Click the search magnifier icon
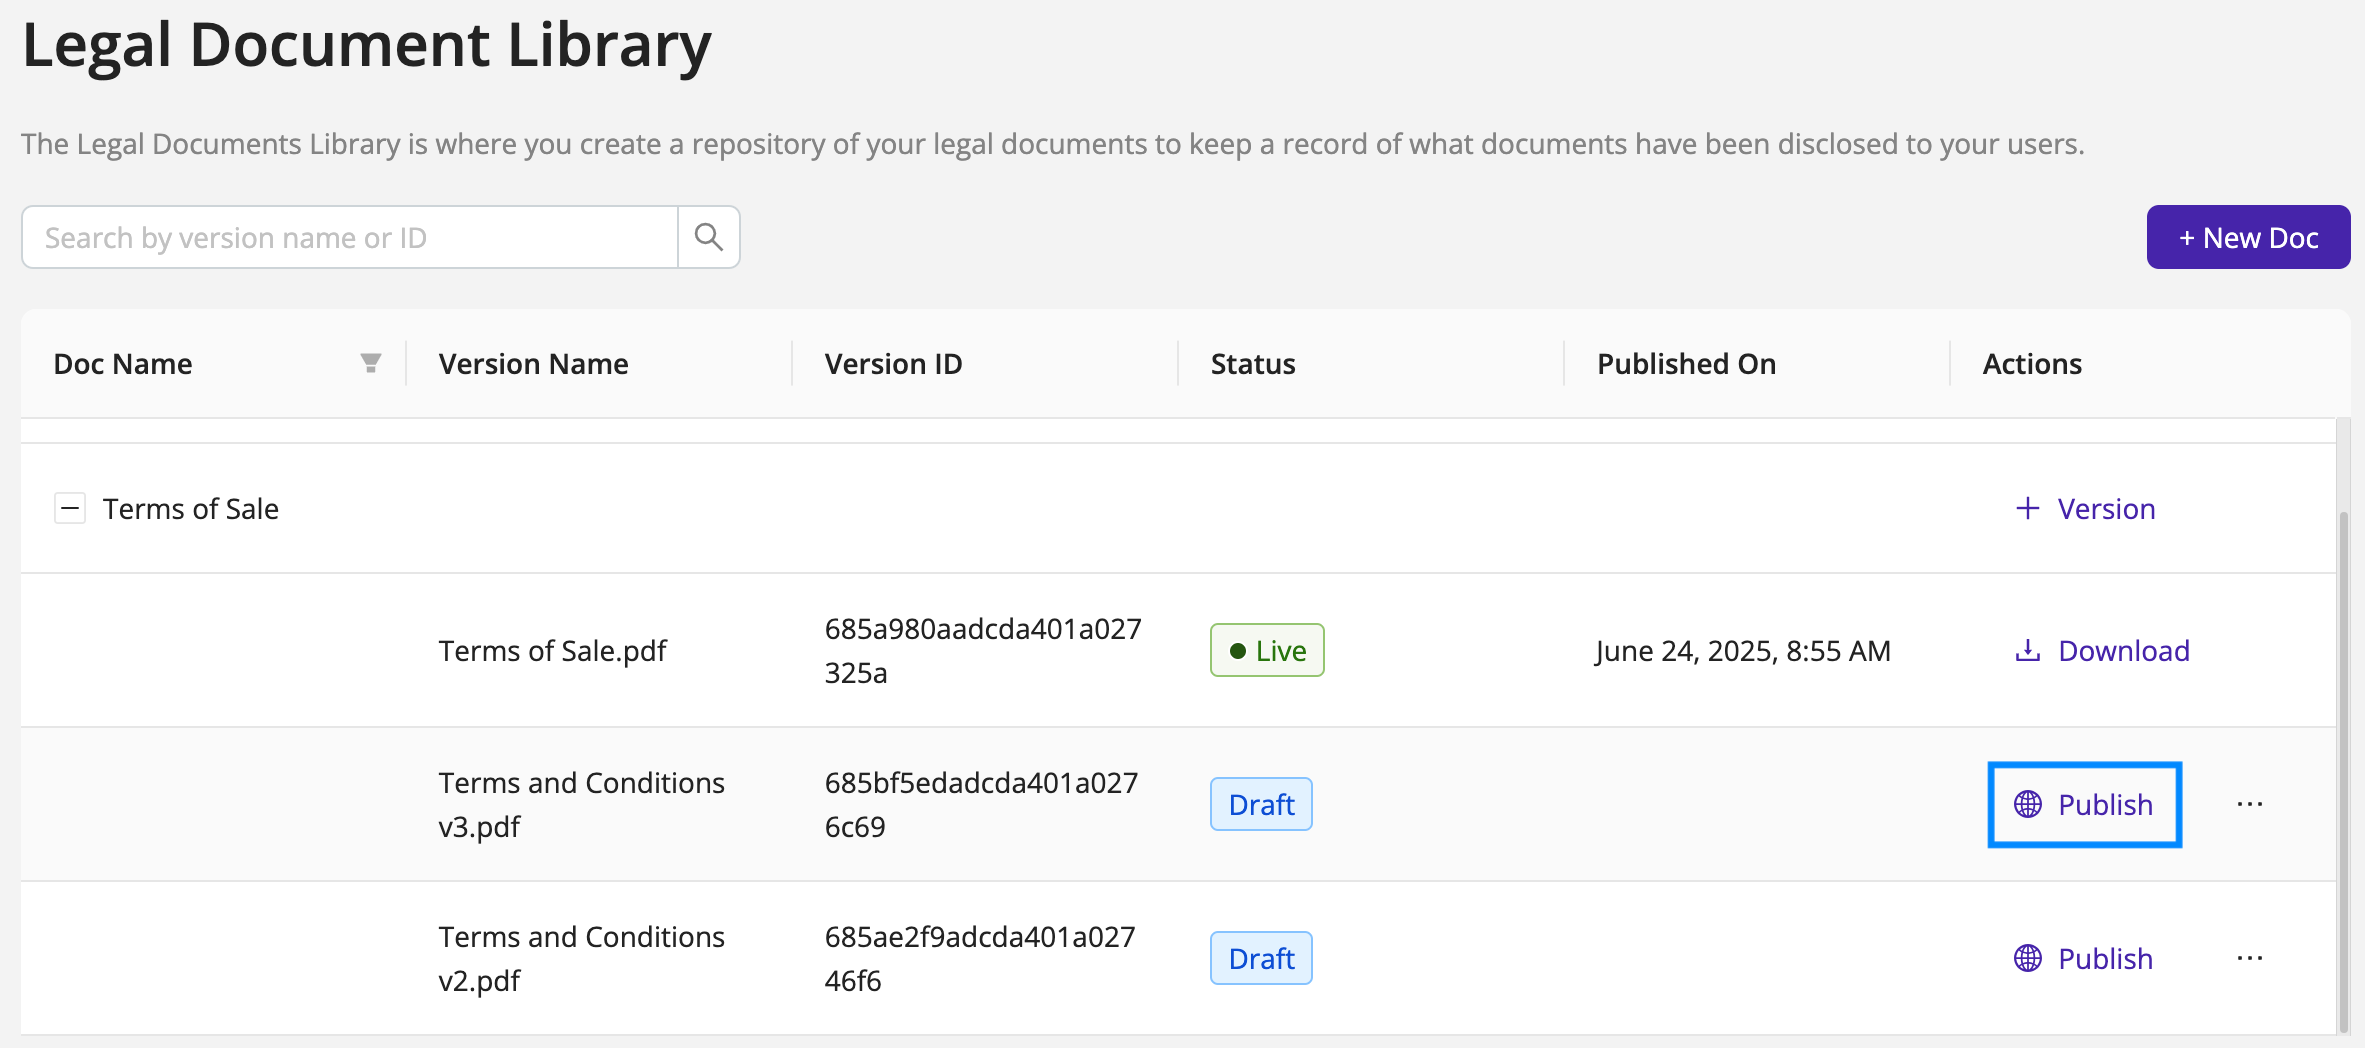This screenshot has width=2365, height=1048. click(709, 237)
